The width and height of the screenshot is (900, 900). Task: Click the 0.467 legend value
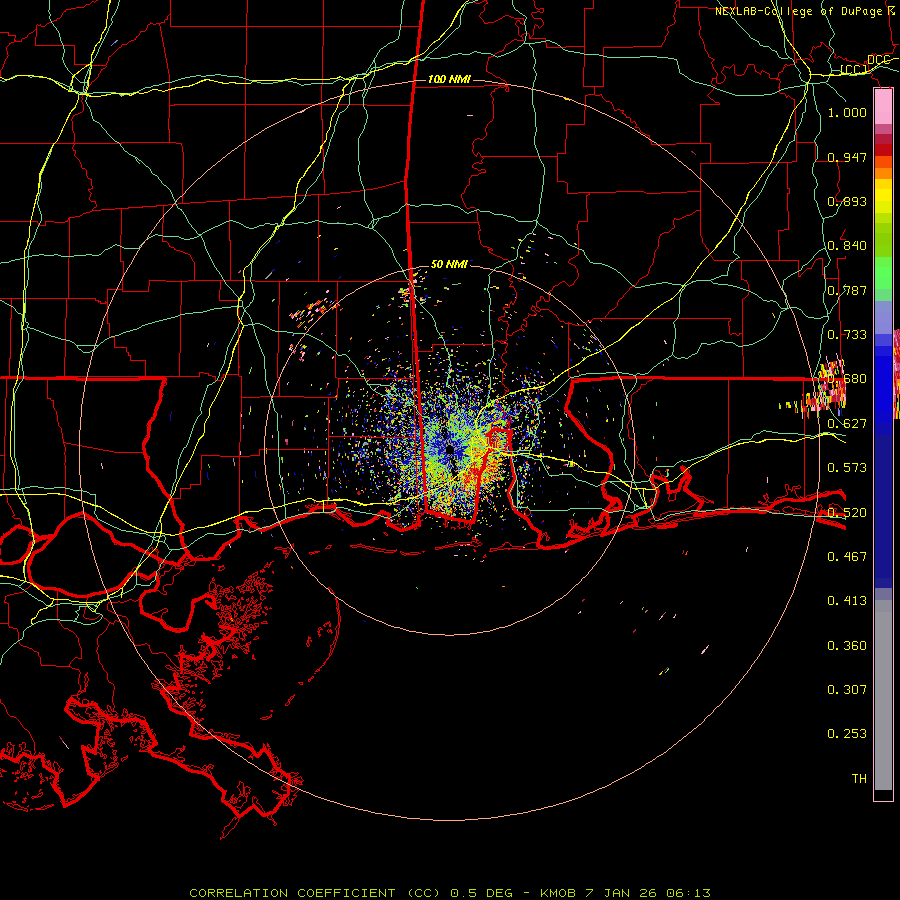click(x=847, y=556)
